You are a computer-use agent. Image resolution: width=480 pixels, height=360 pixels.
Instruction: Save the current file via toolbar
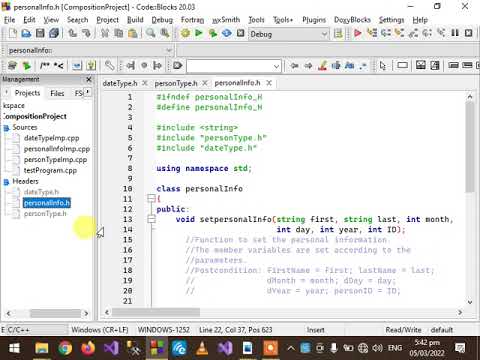pos(40,33)
